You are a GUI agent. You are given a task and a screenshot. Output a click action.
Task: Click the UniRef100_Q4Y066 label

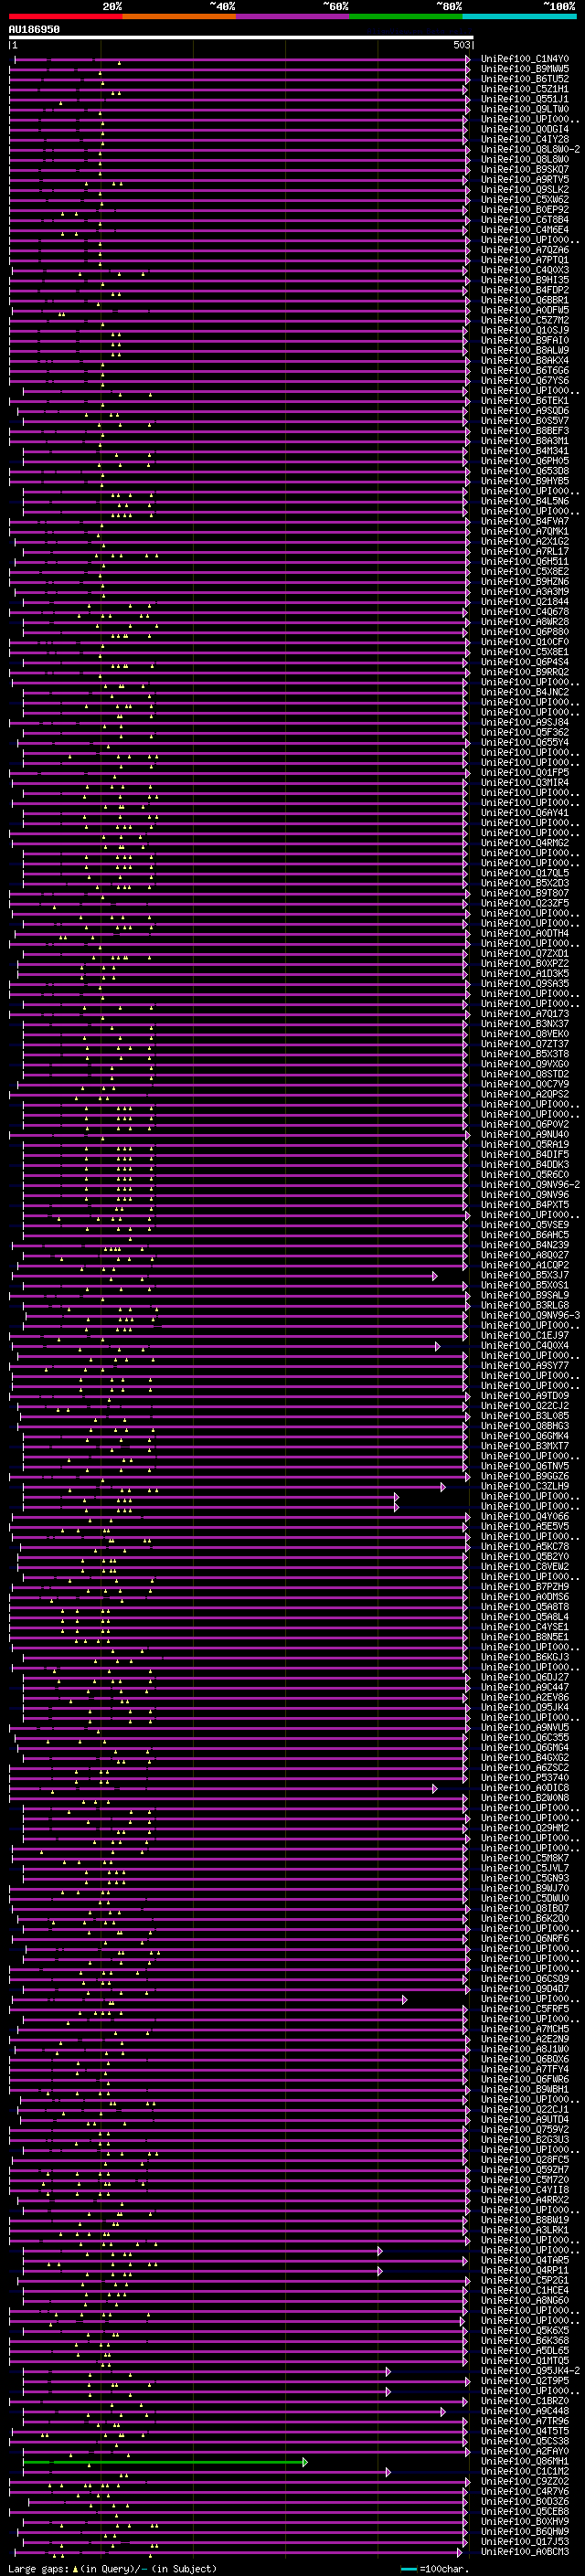point(525,1516)
